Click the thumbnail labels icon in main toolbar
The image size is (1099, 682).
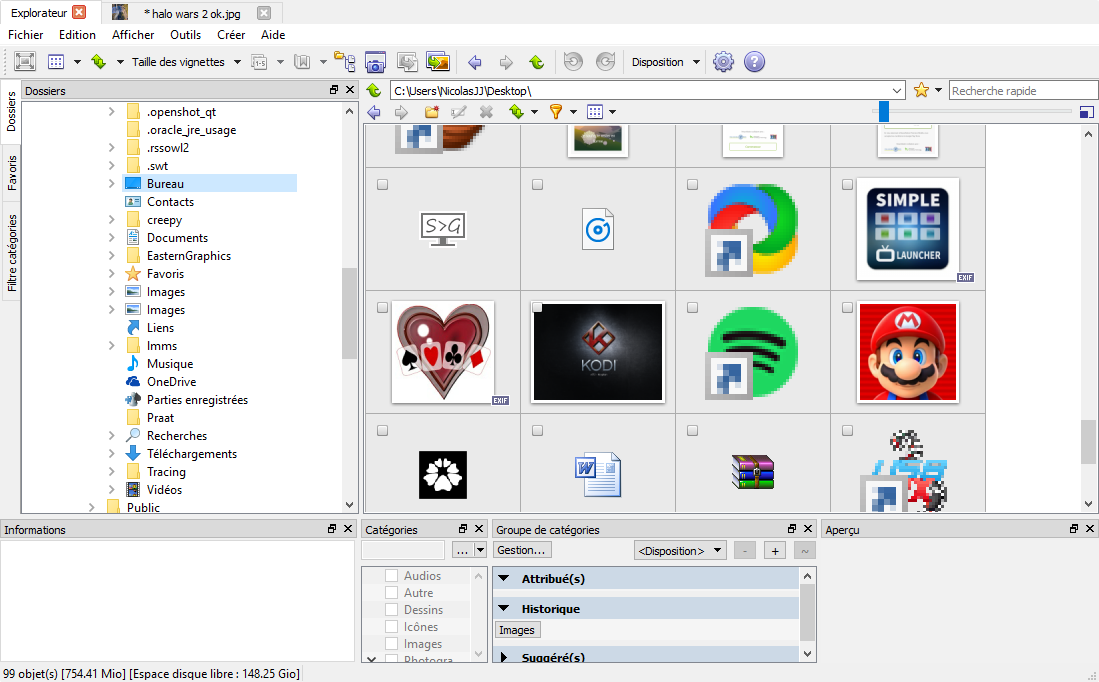pos(259,62)
